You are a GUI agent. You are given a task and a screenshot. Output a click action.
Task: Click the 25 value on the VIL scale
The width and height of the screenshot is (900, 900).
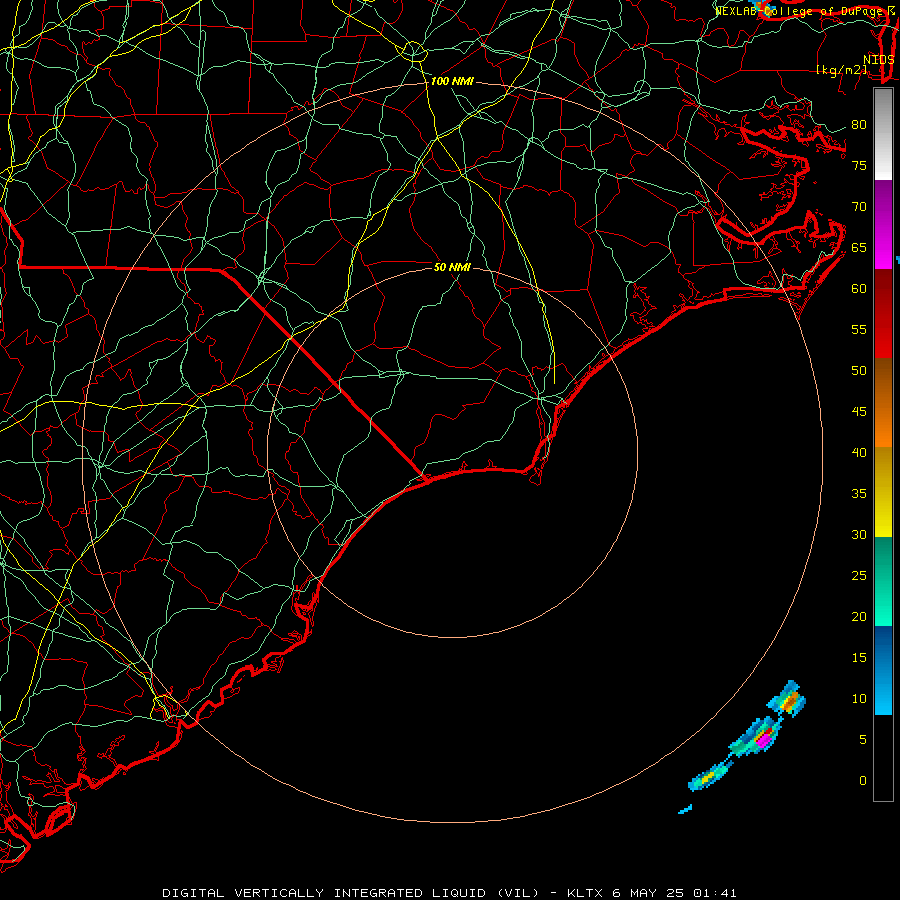[859, 576]
